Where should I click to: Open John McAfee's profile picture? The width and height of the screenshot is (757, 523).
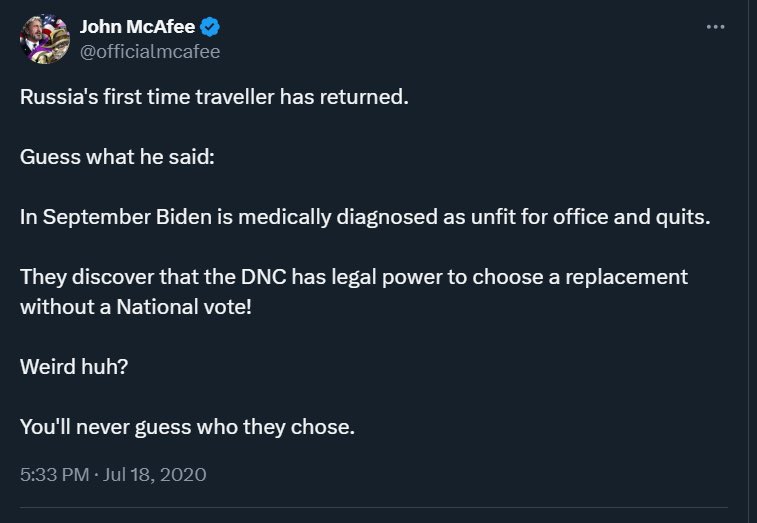[44, 39]
